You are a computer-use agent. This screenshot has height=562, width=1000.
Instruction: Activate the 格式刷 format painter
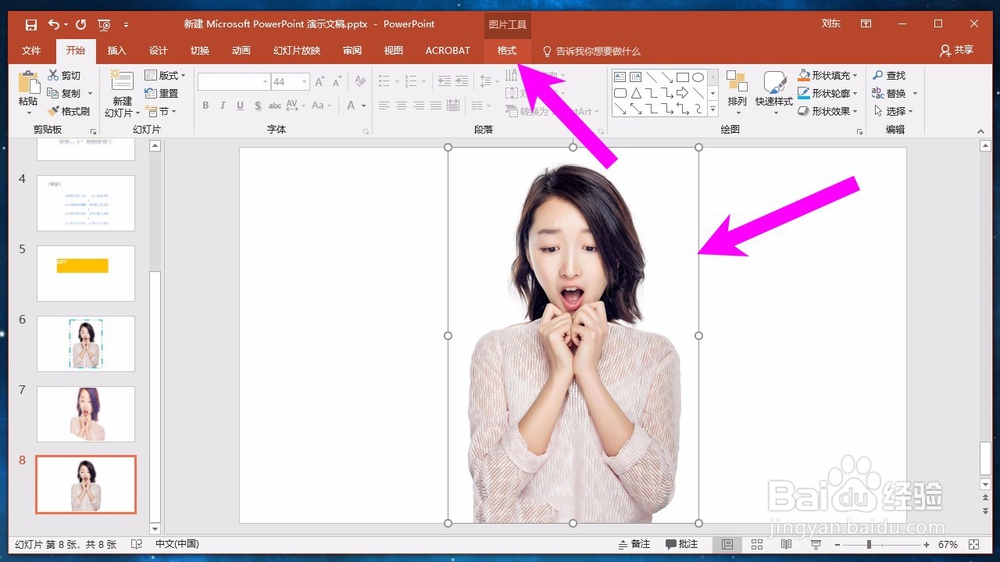[x=69, y=111]
